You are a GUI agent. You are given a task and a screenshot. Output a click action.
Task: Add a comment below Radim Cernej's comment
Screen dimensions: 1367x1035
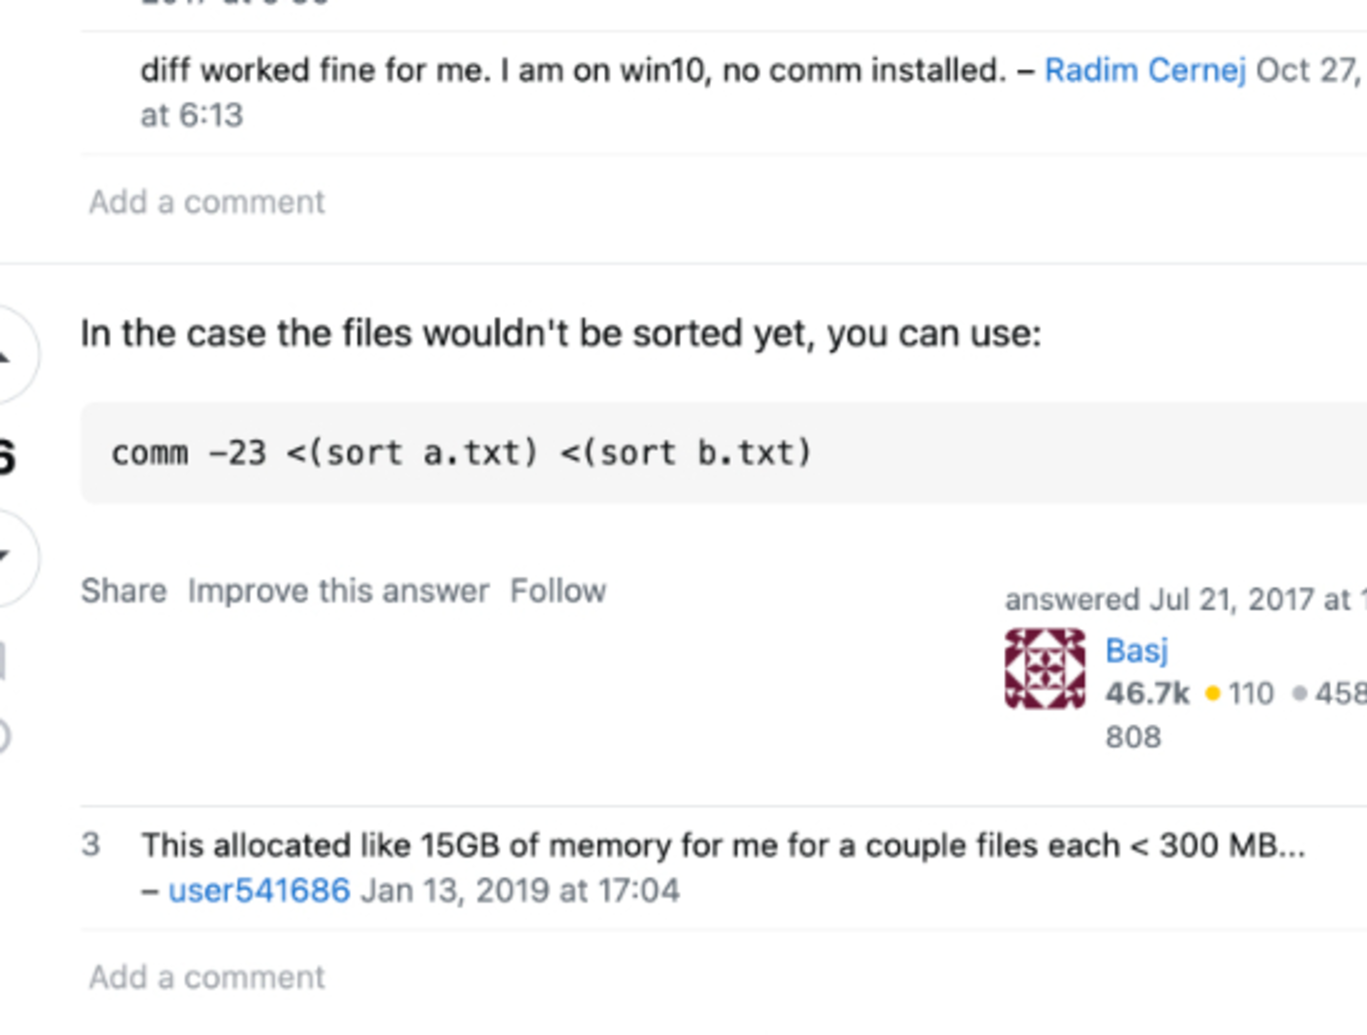tap(207, 202)
